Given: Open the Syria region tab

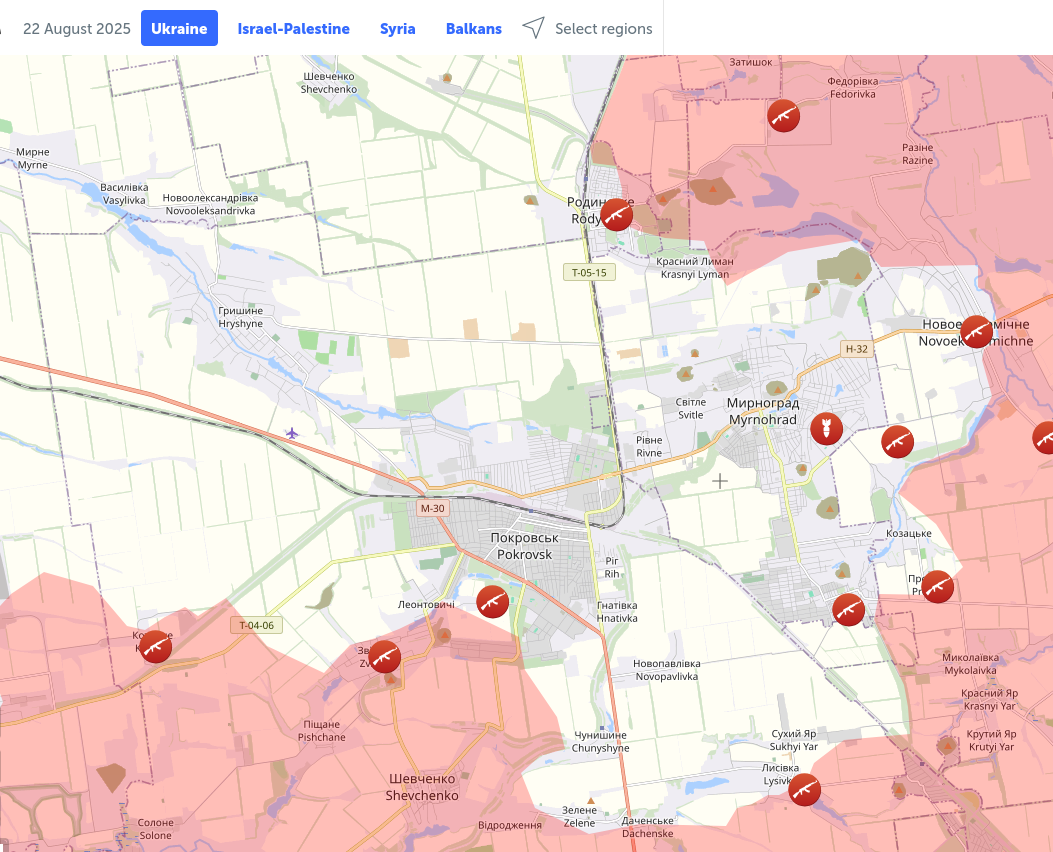Looking at the screenshot, I should 398,29.
